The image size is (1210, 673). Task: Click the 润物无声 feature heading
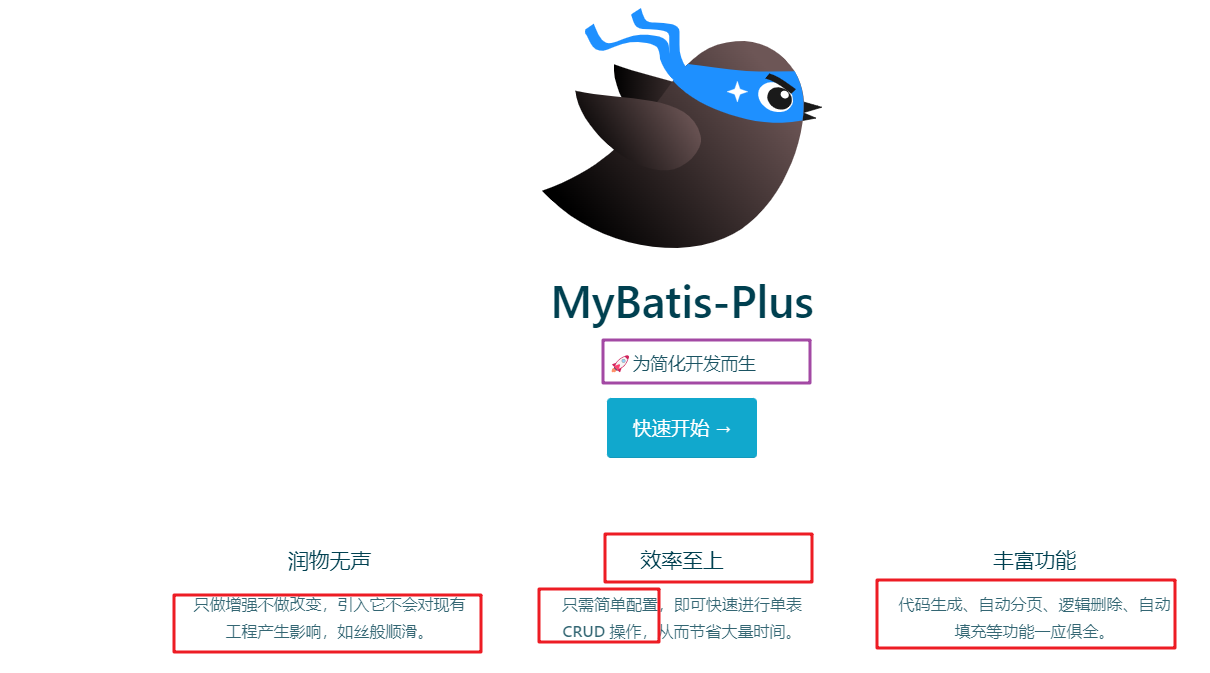329,560
